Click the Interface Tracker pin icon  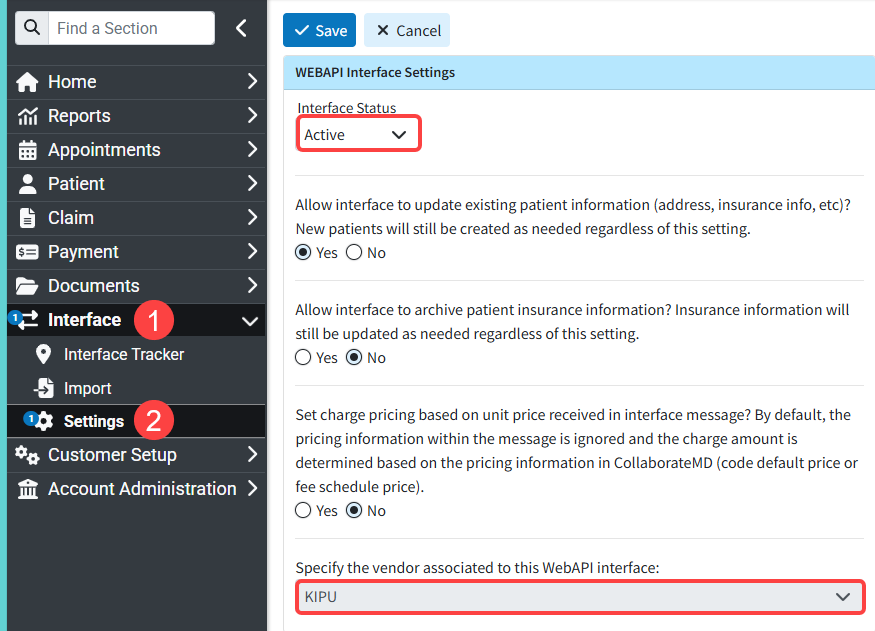(x=43, y=354)
